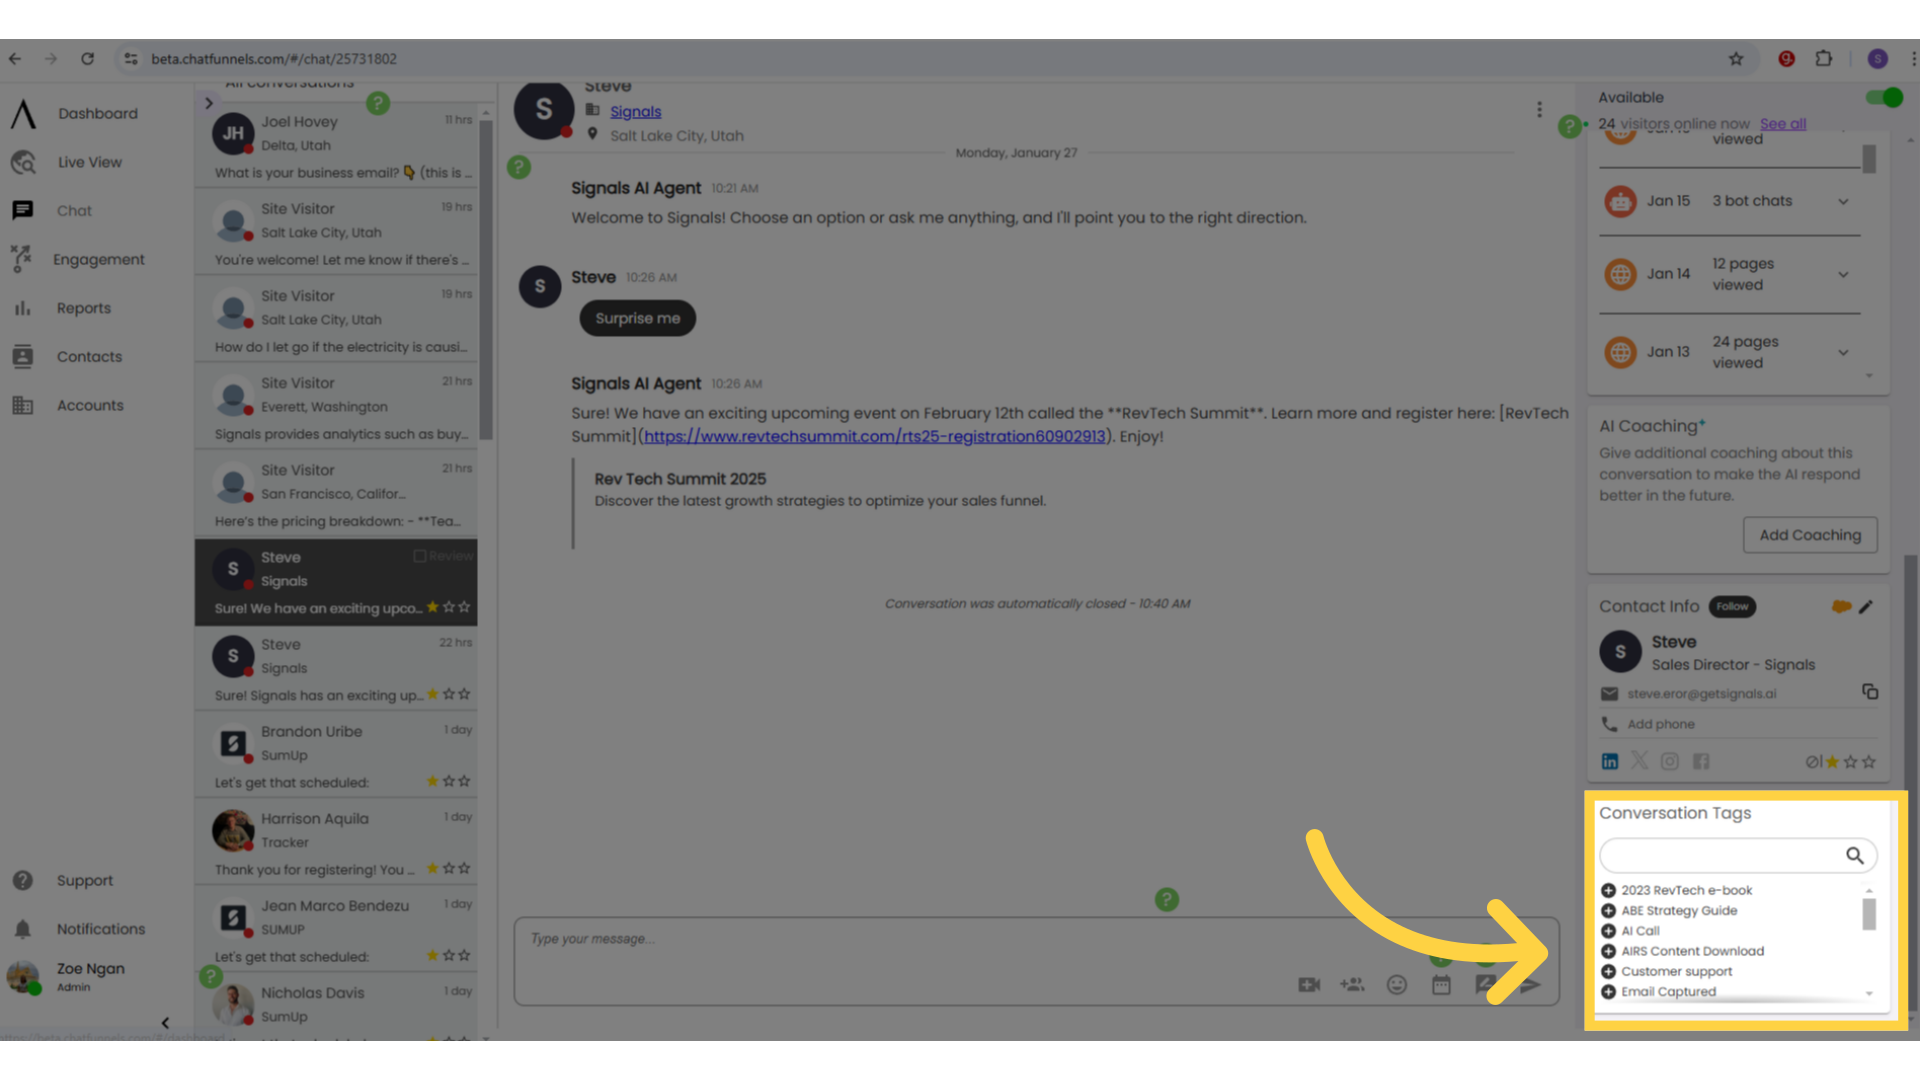This screenshot has width=1920, height=1080.
Task: Add the AIRS Content Download tag
Action: pos(1608,952)
